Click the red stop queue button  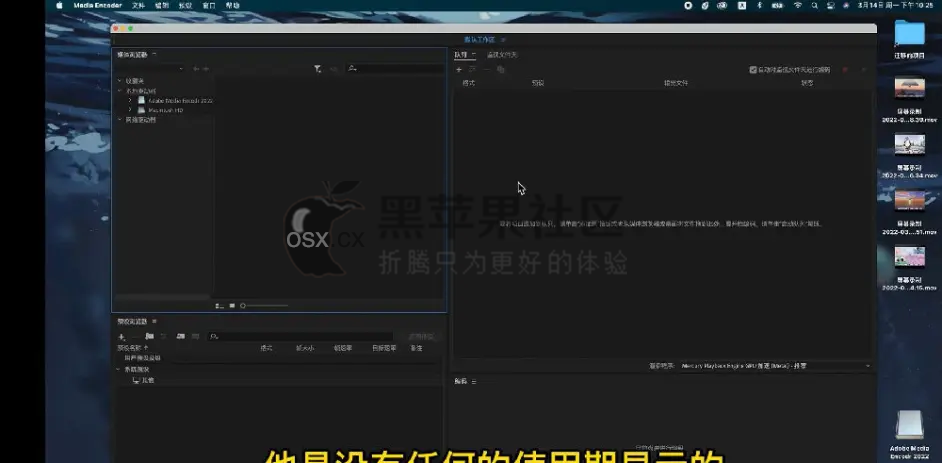click(x=845, y=70)
